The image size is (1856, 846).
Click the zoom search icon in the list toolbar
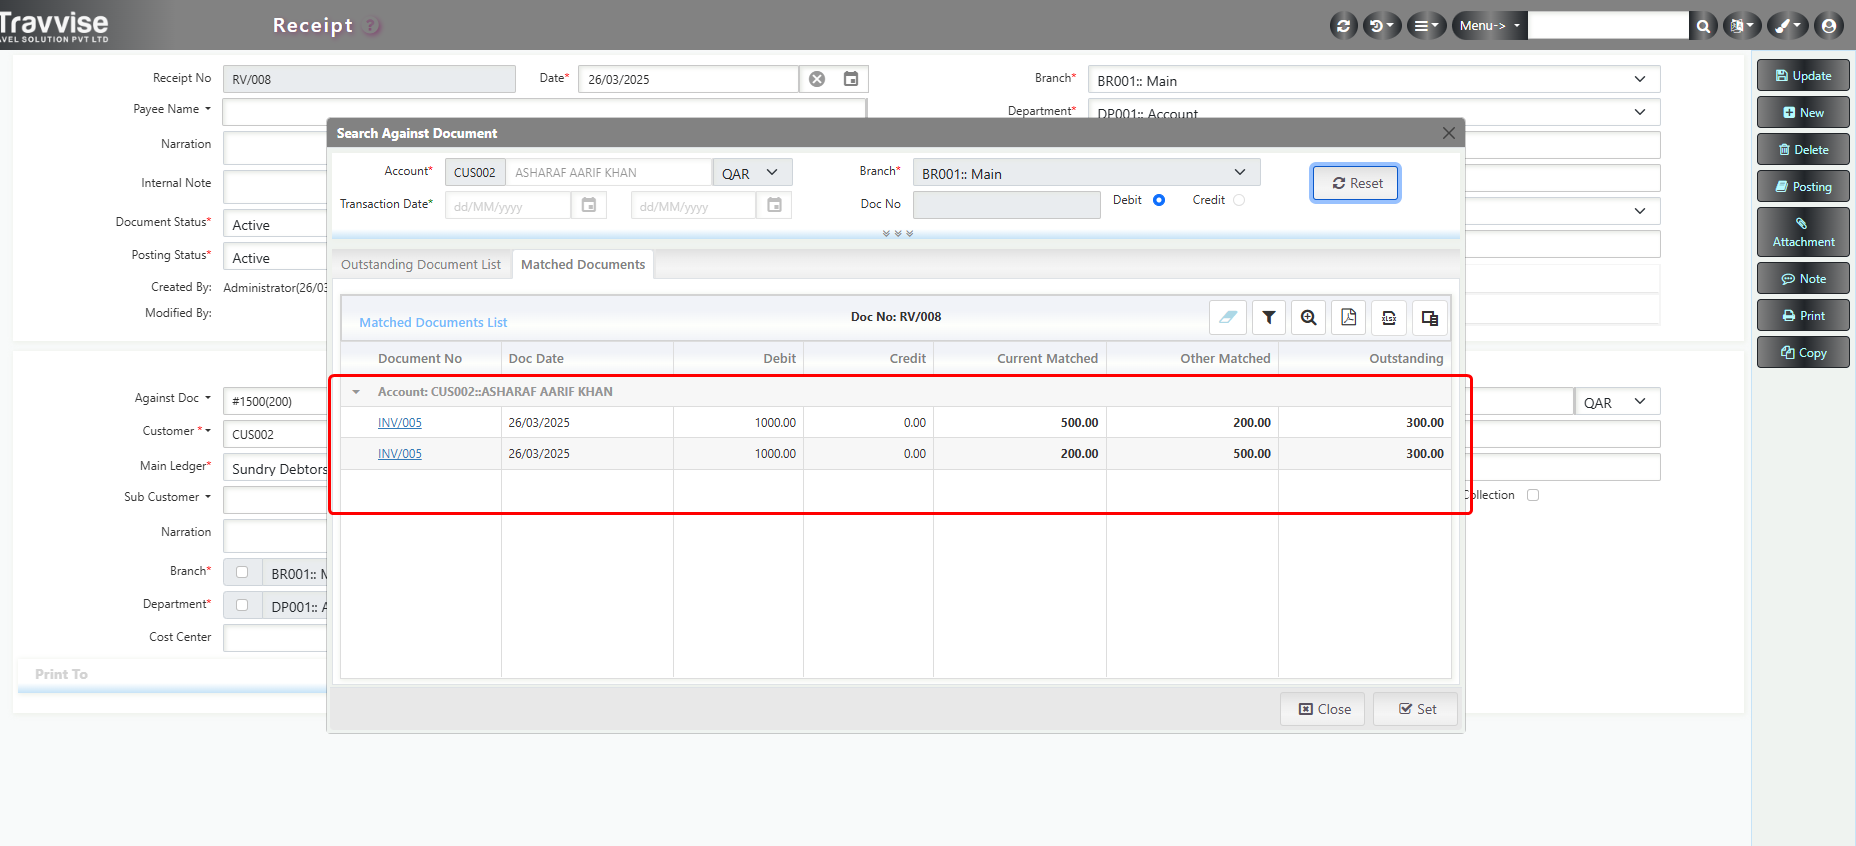pos(1308,317)
